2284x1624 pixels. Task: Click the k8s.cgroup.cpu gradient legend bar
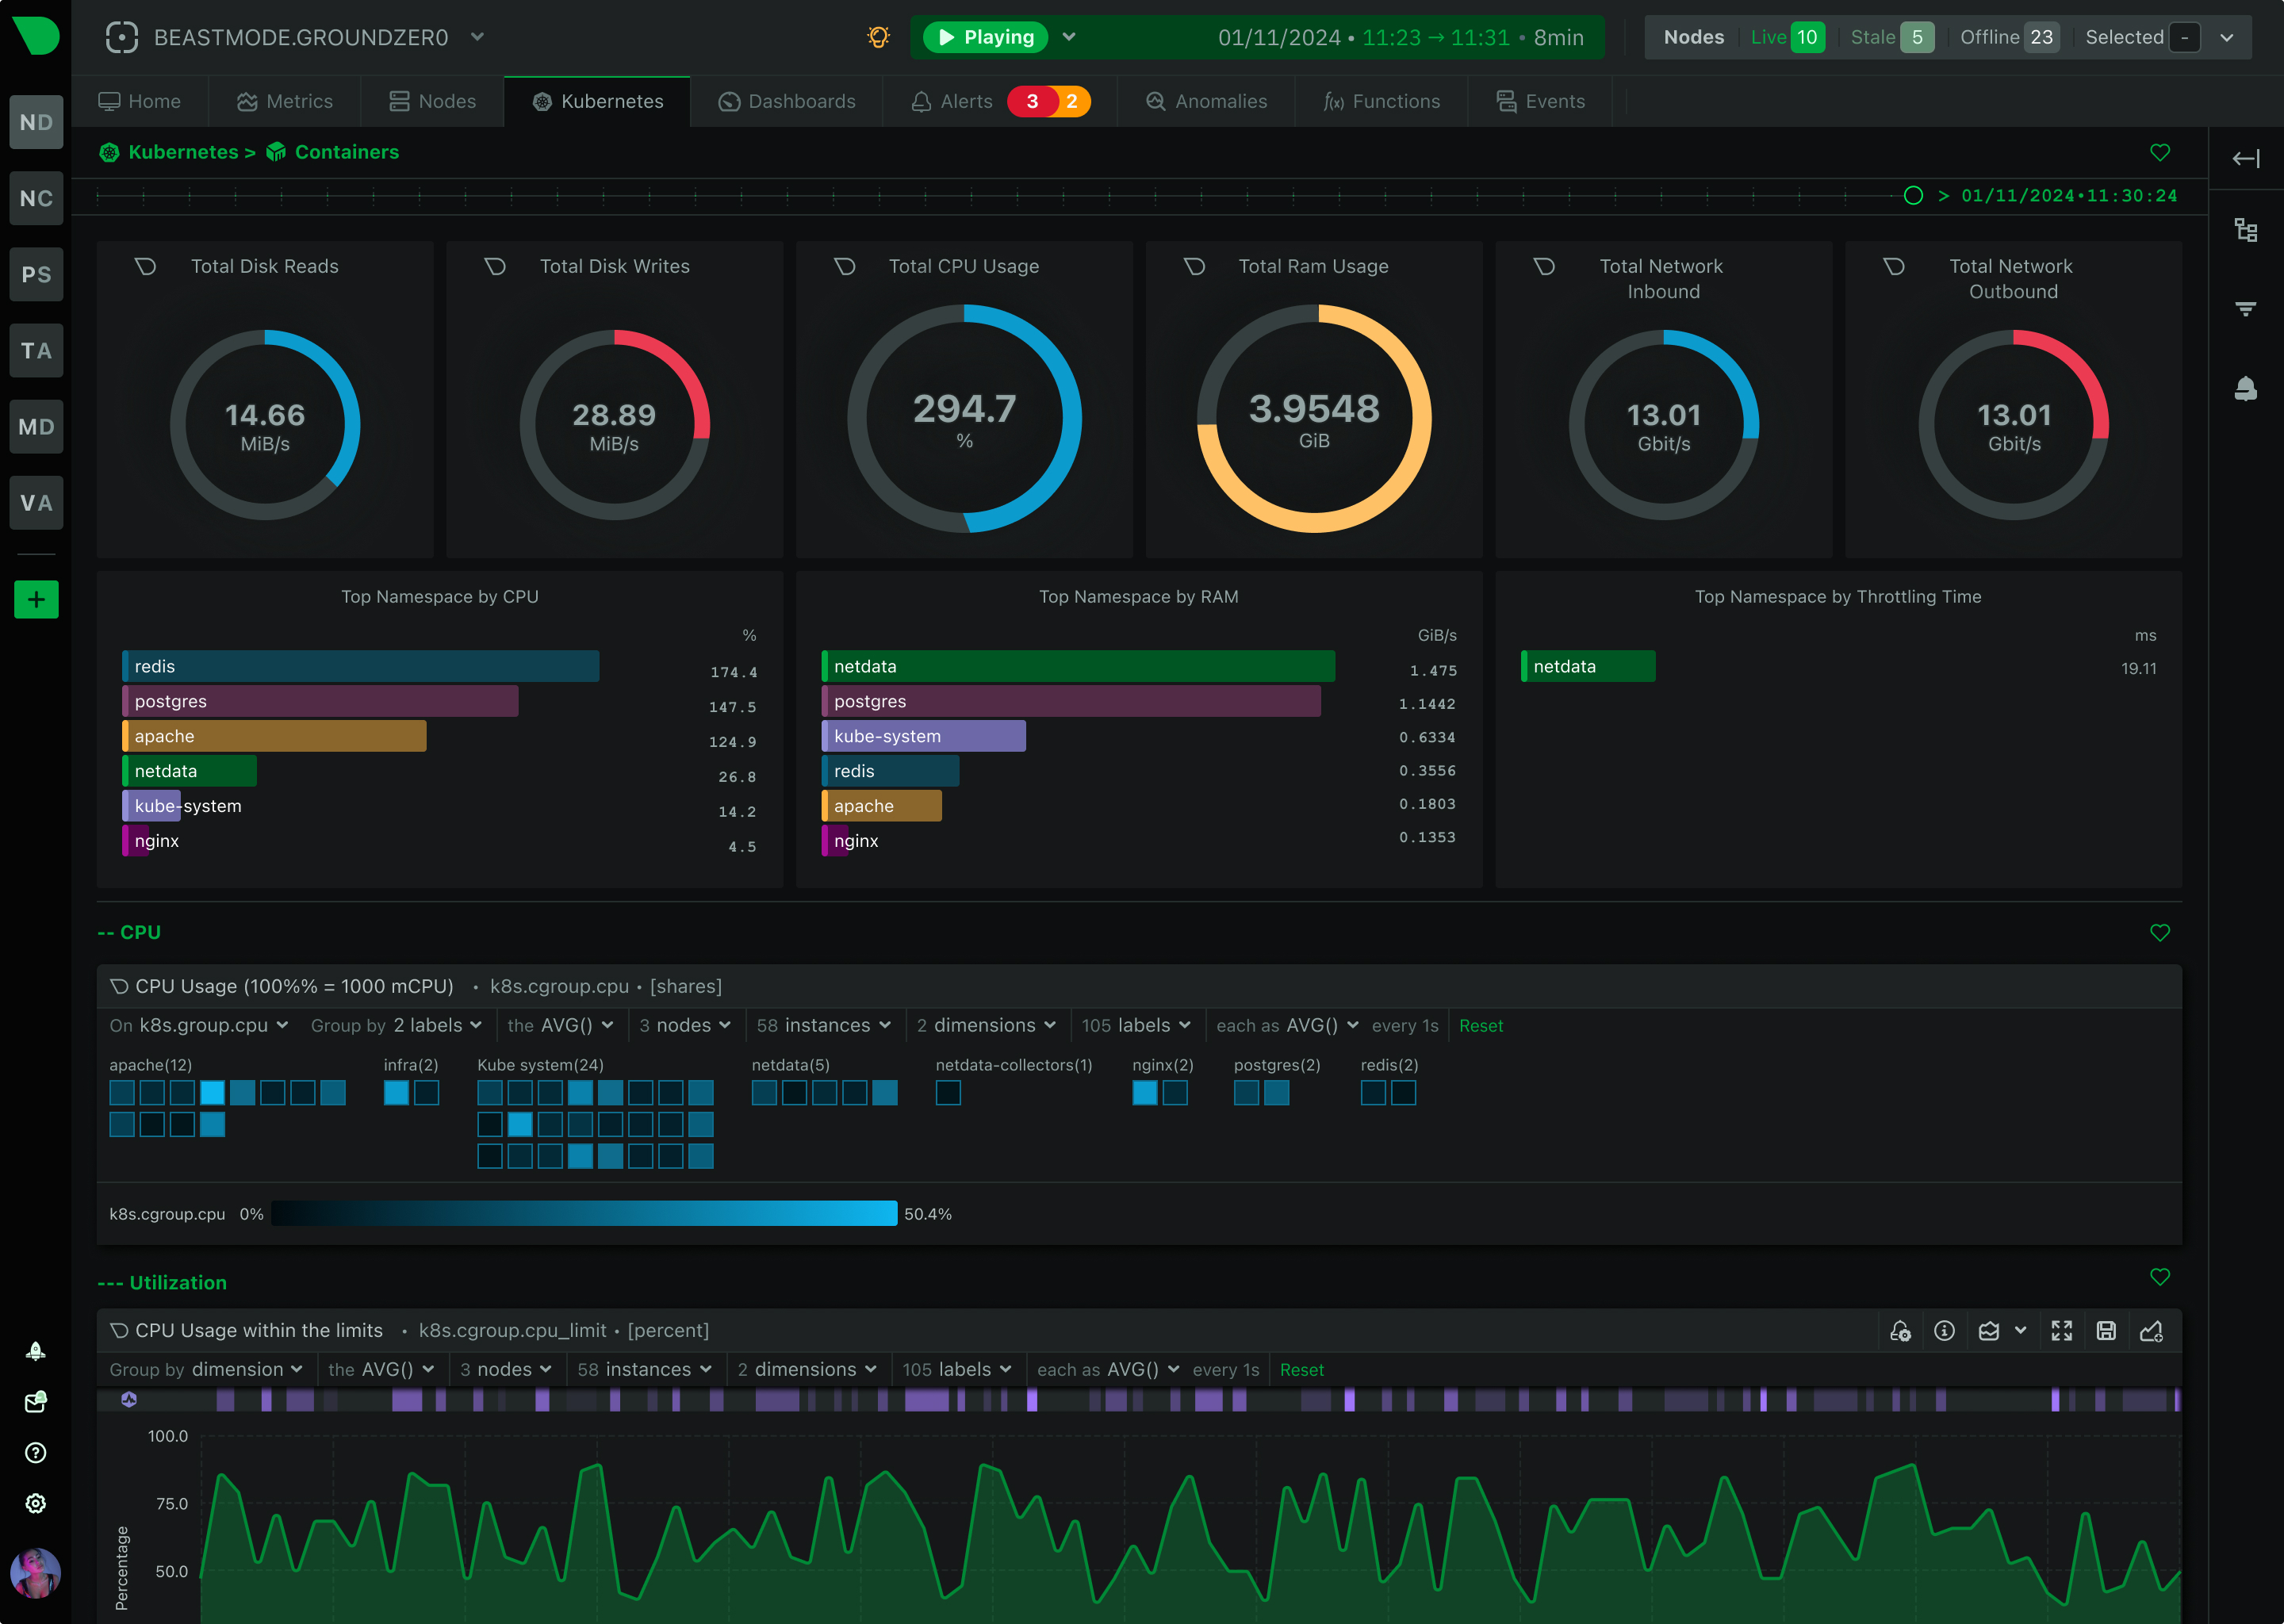click(583, 1214)
